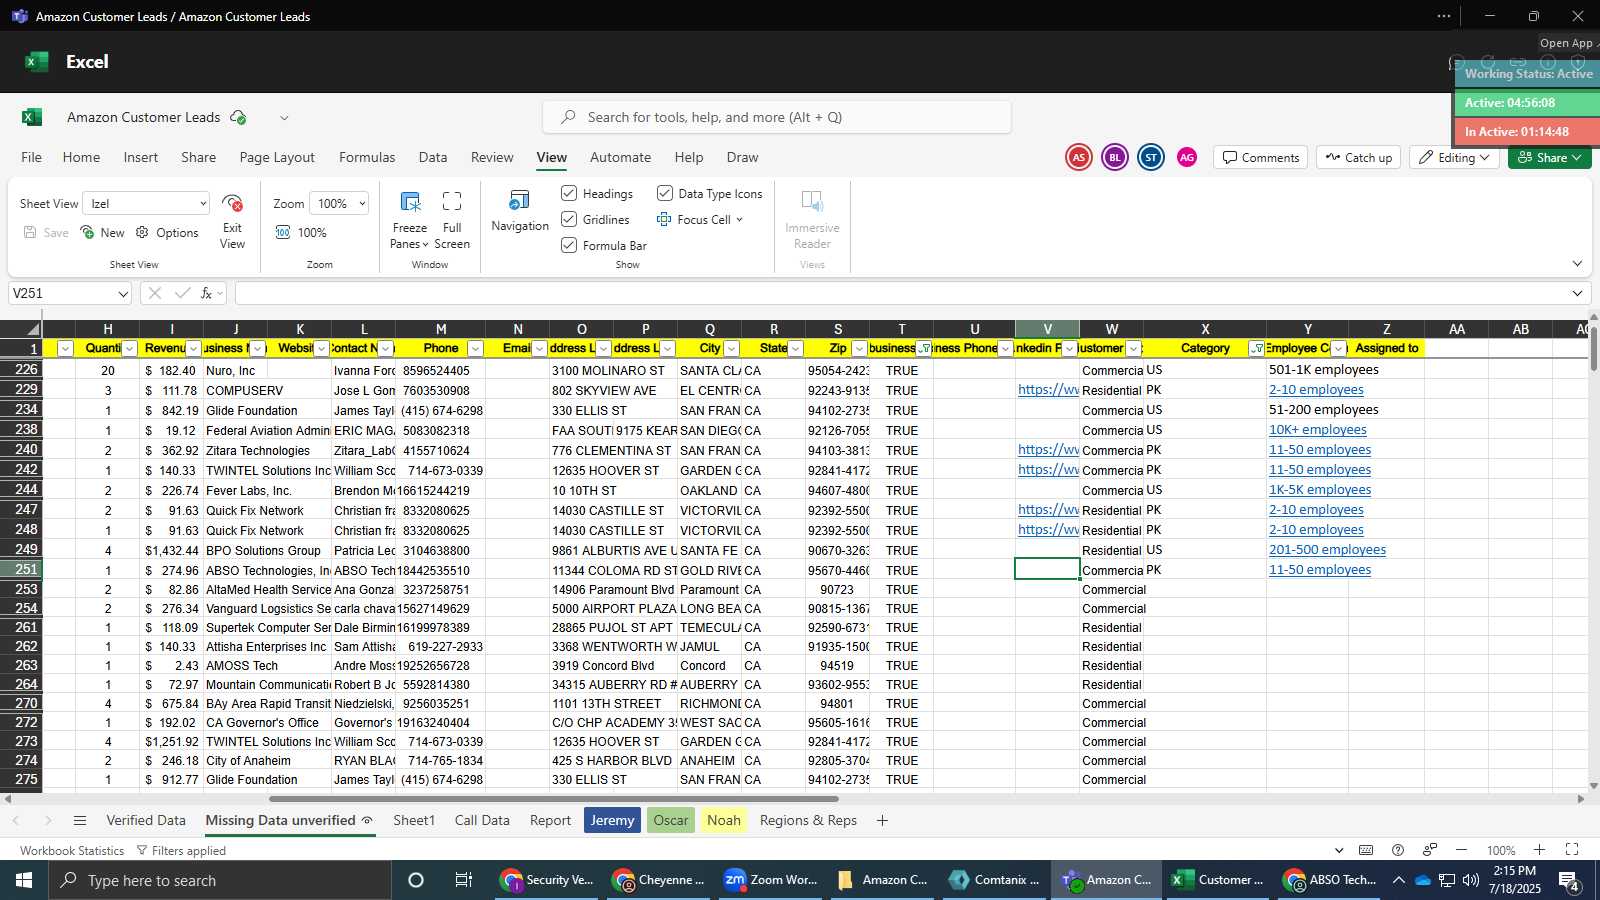Toggle the Data Type Icons checkbox
Image resolution: width=1600 pixels, height=900 pixels.
[x=665, y=193]
